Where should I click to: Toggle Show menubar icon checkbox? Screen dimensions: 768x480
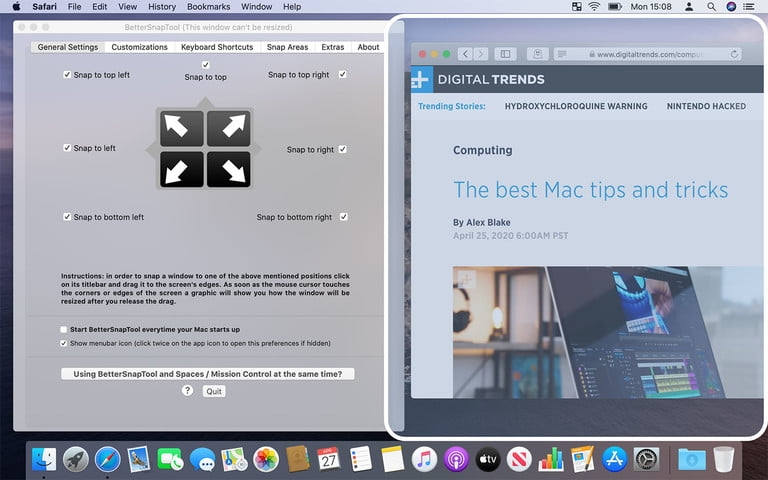pyautogui.click(x=64, y=343)
